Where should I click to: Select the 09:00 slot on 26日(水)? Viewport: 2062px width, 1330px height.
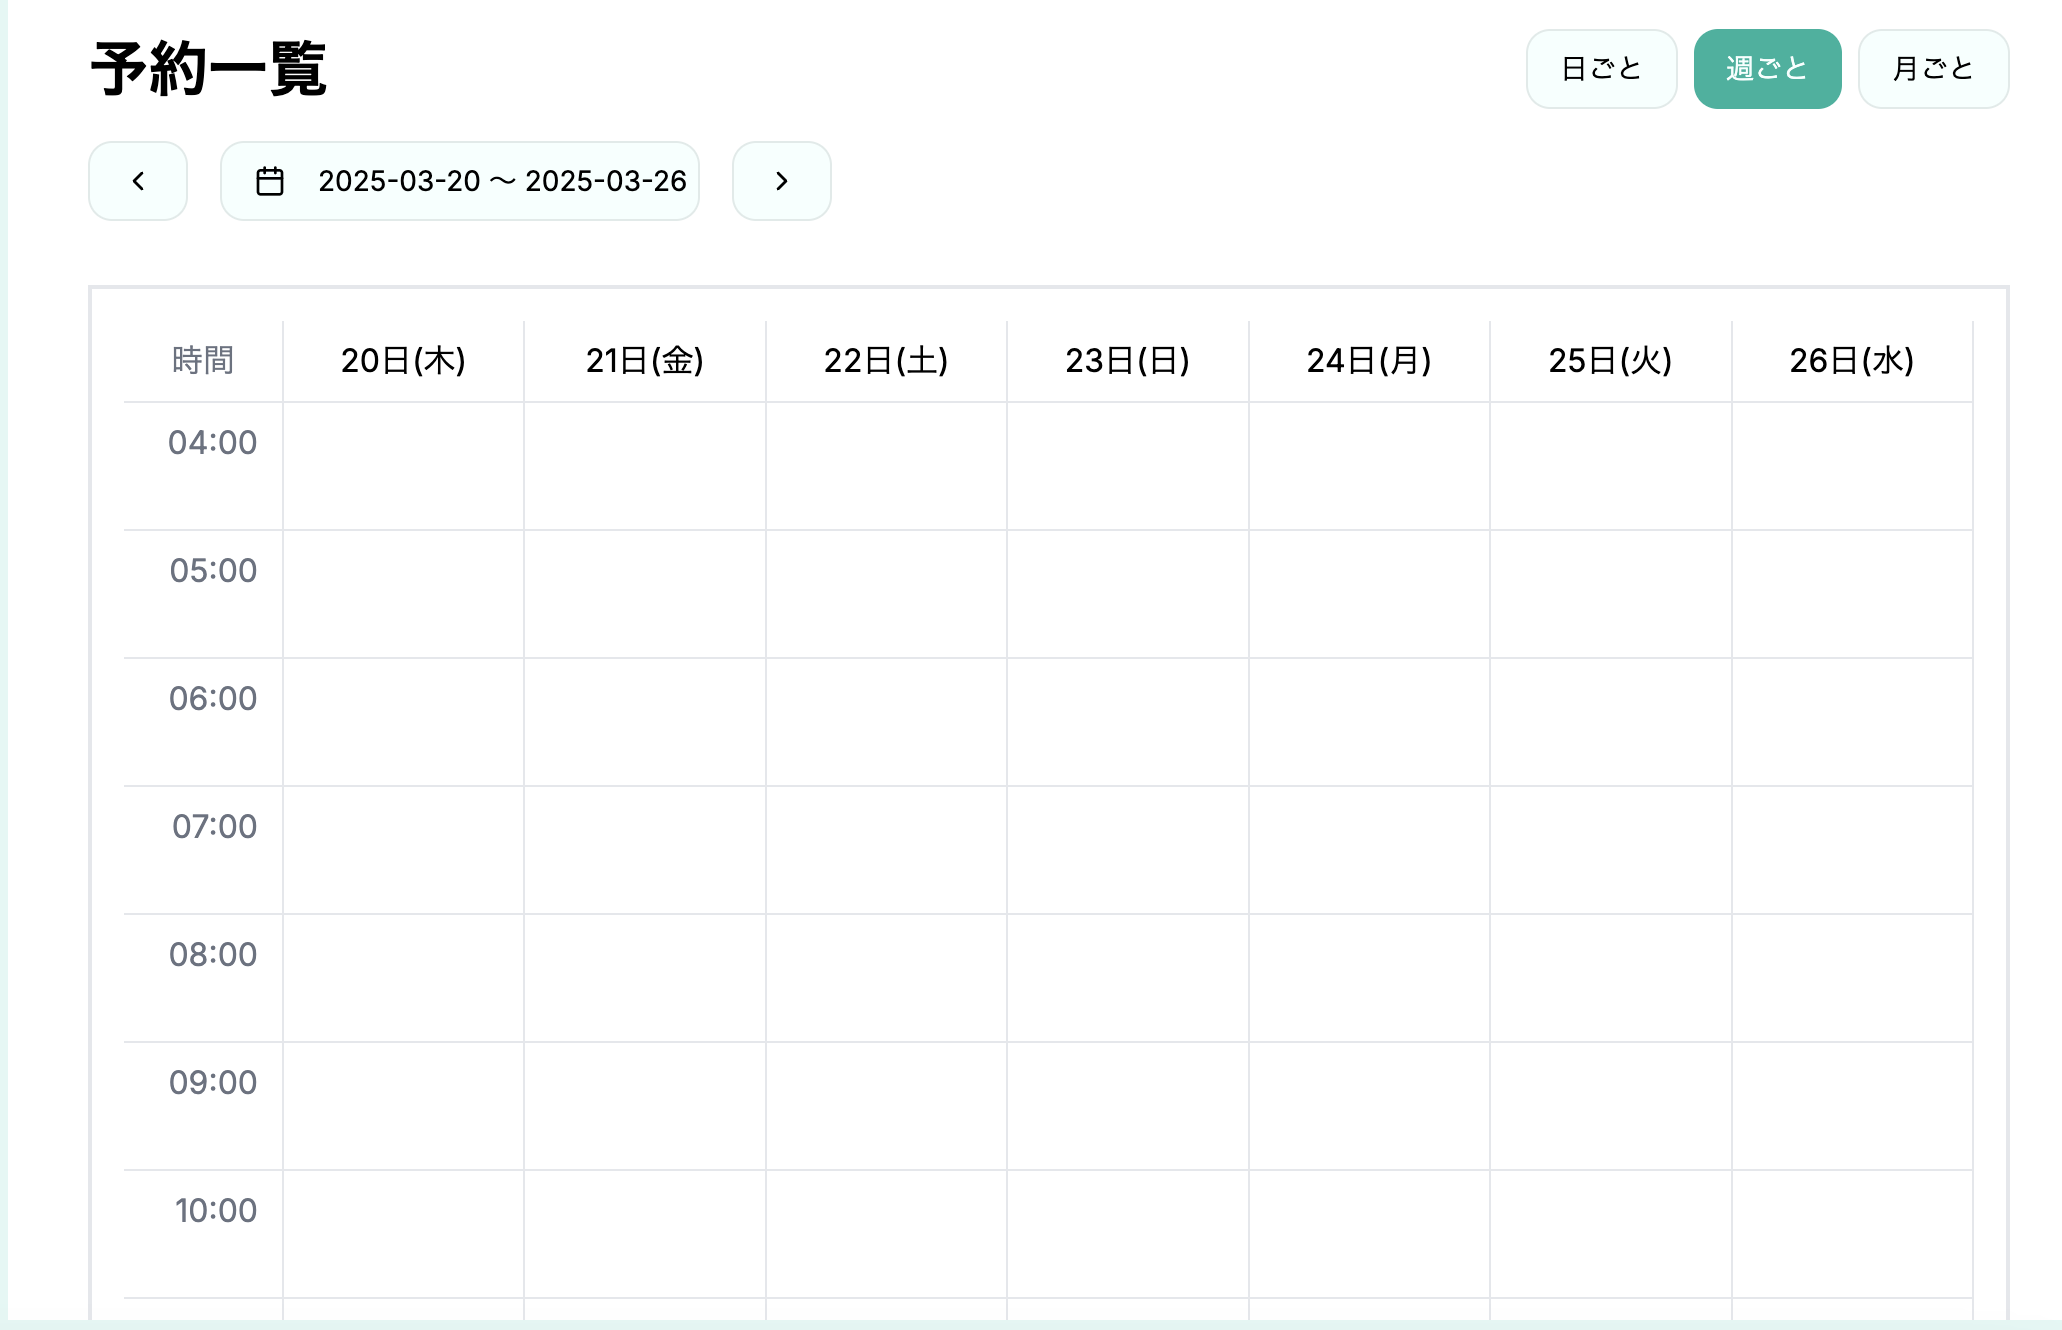point(1852,1106)
